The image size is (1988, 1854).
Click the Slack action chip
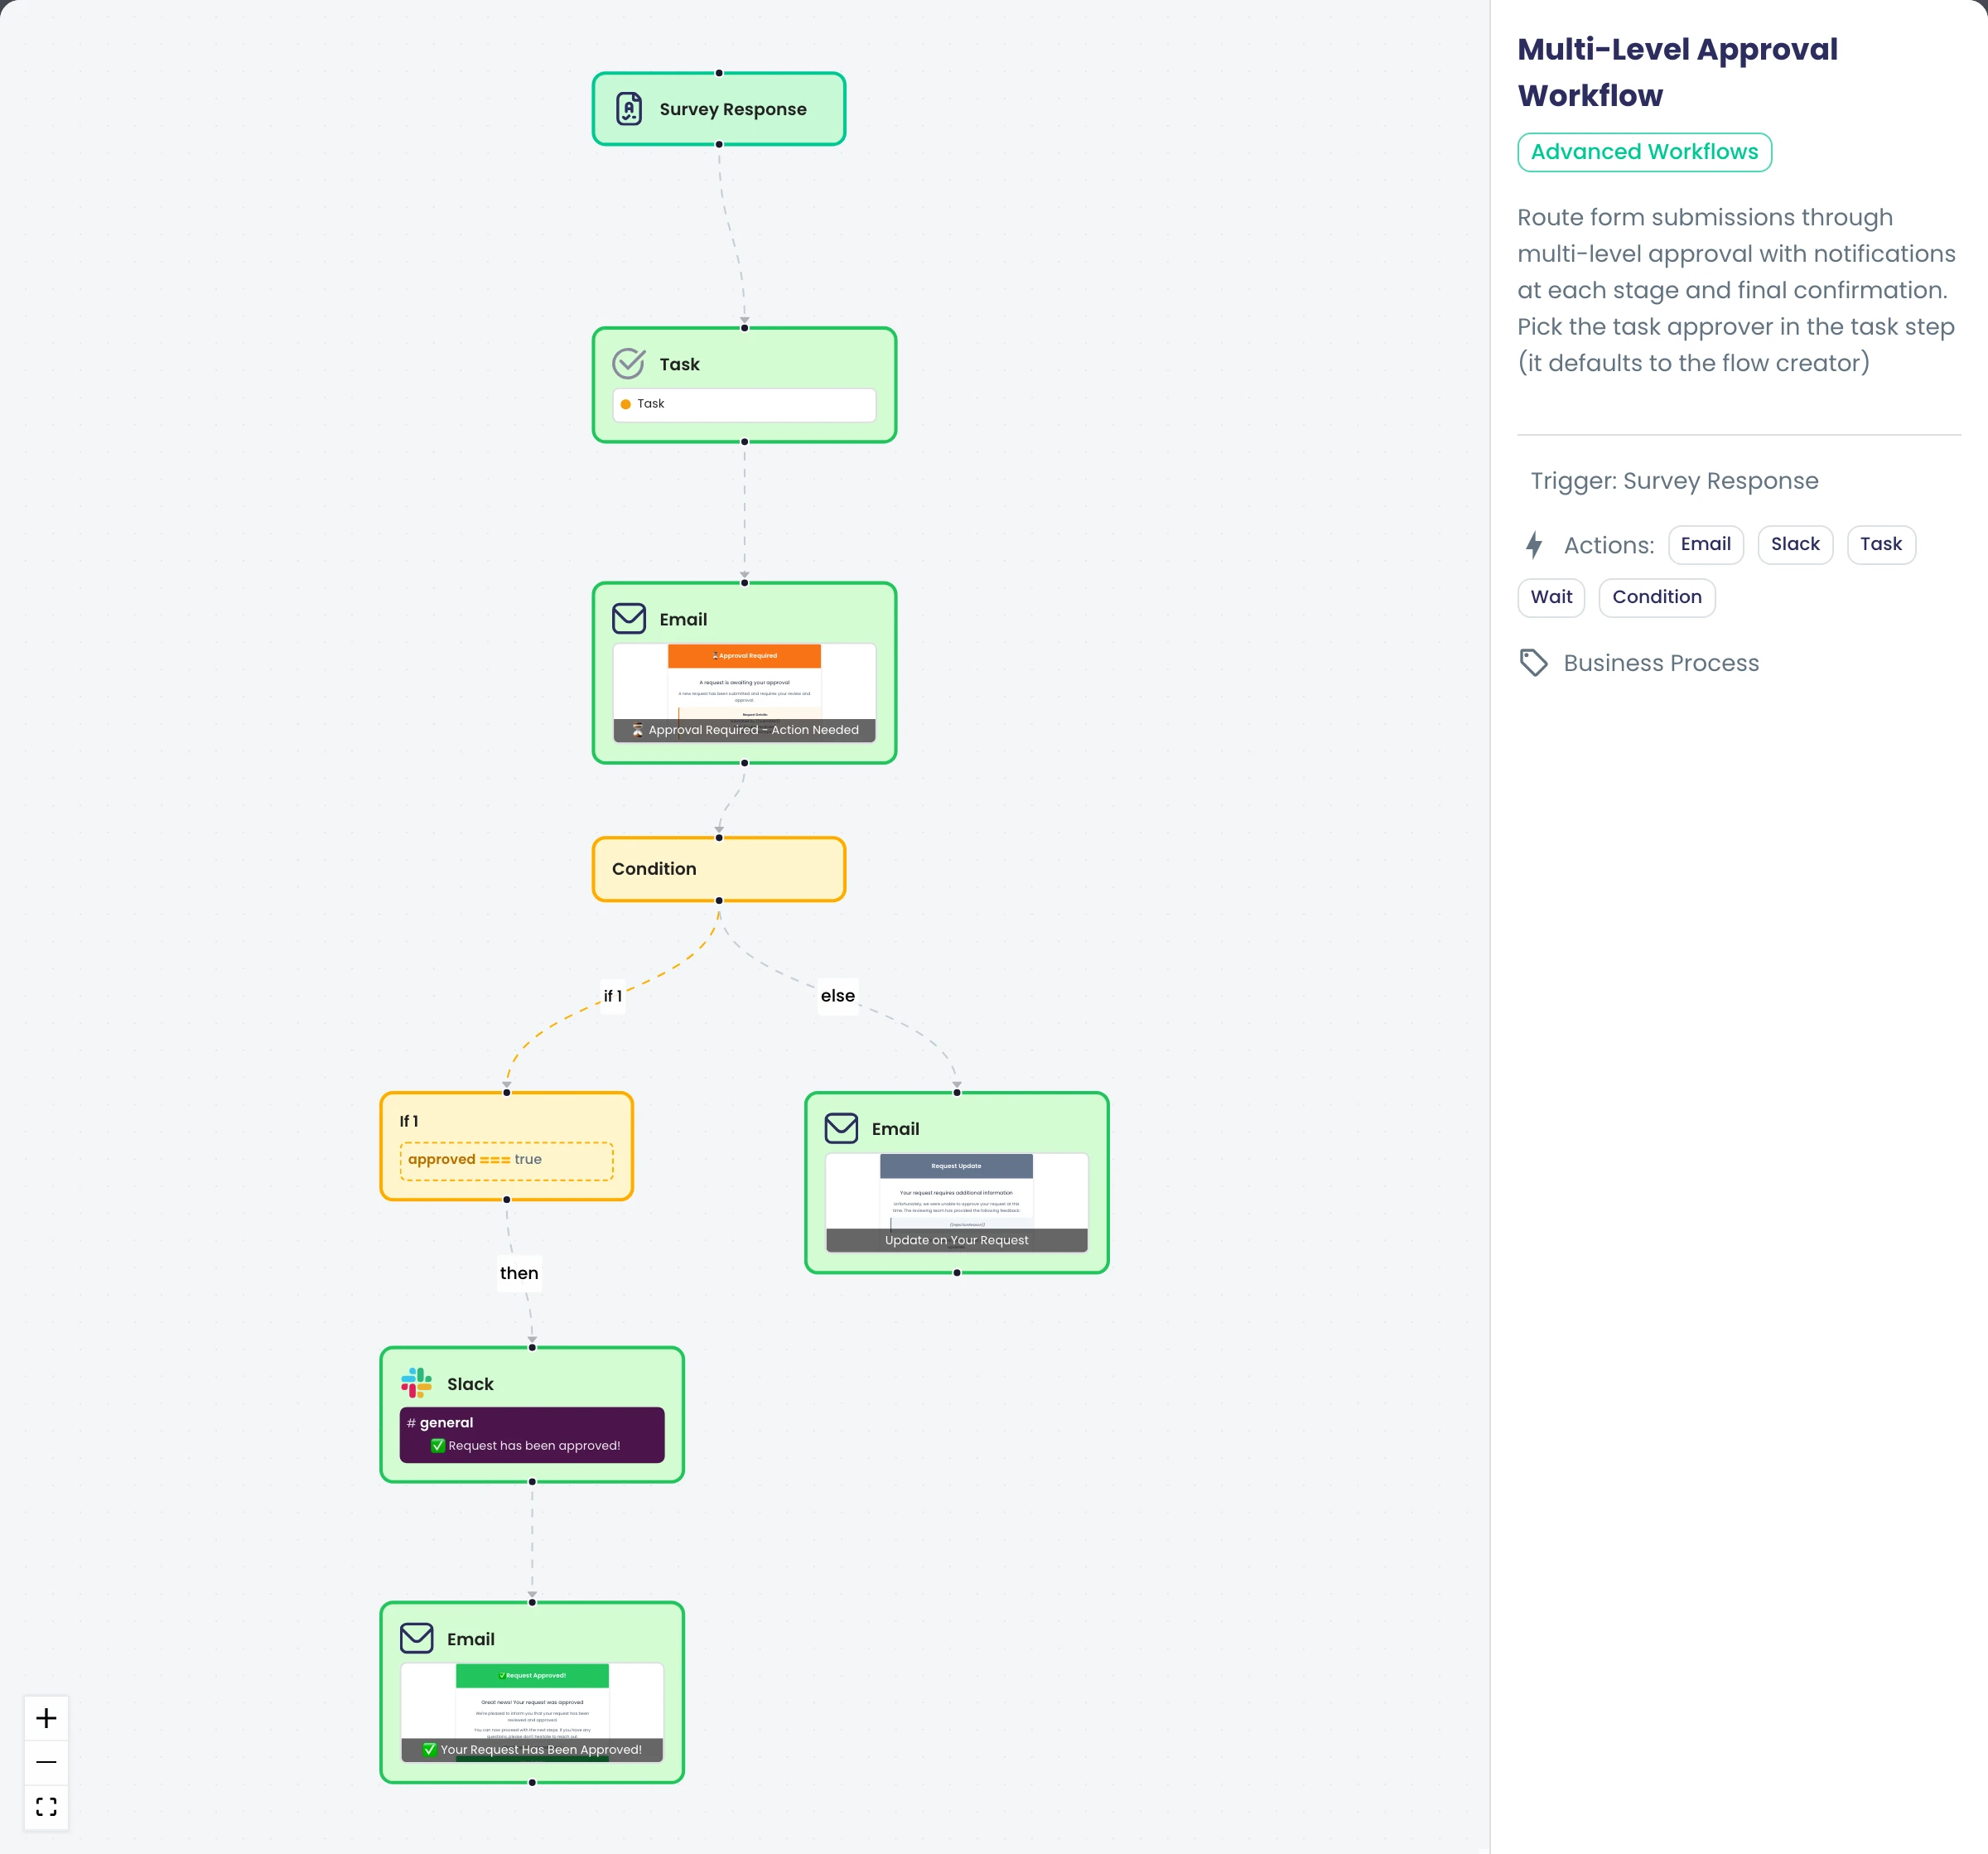pyautogui.click(x=1795, y=544)
